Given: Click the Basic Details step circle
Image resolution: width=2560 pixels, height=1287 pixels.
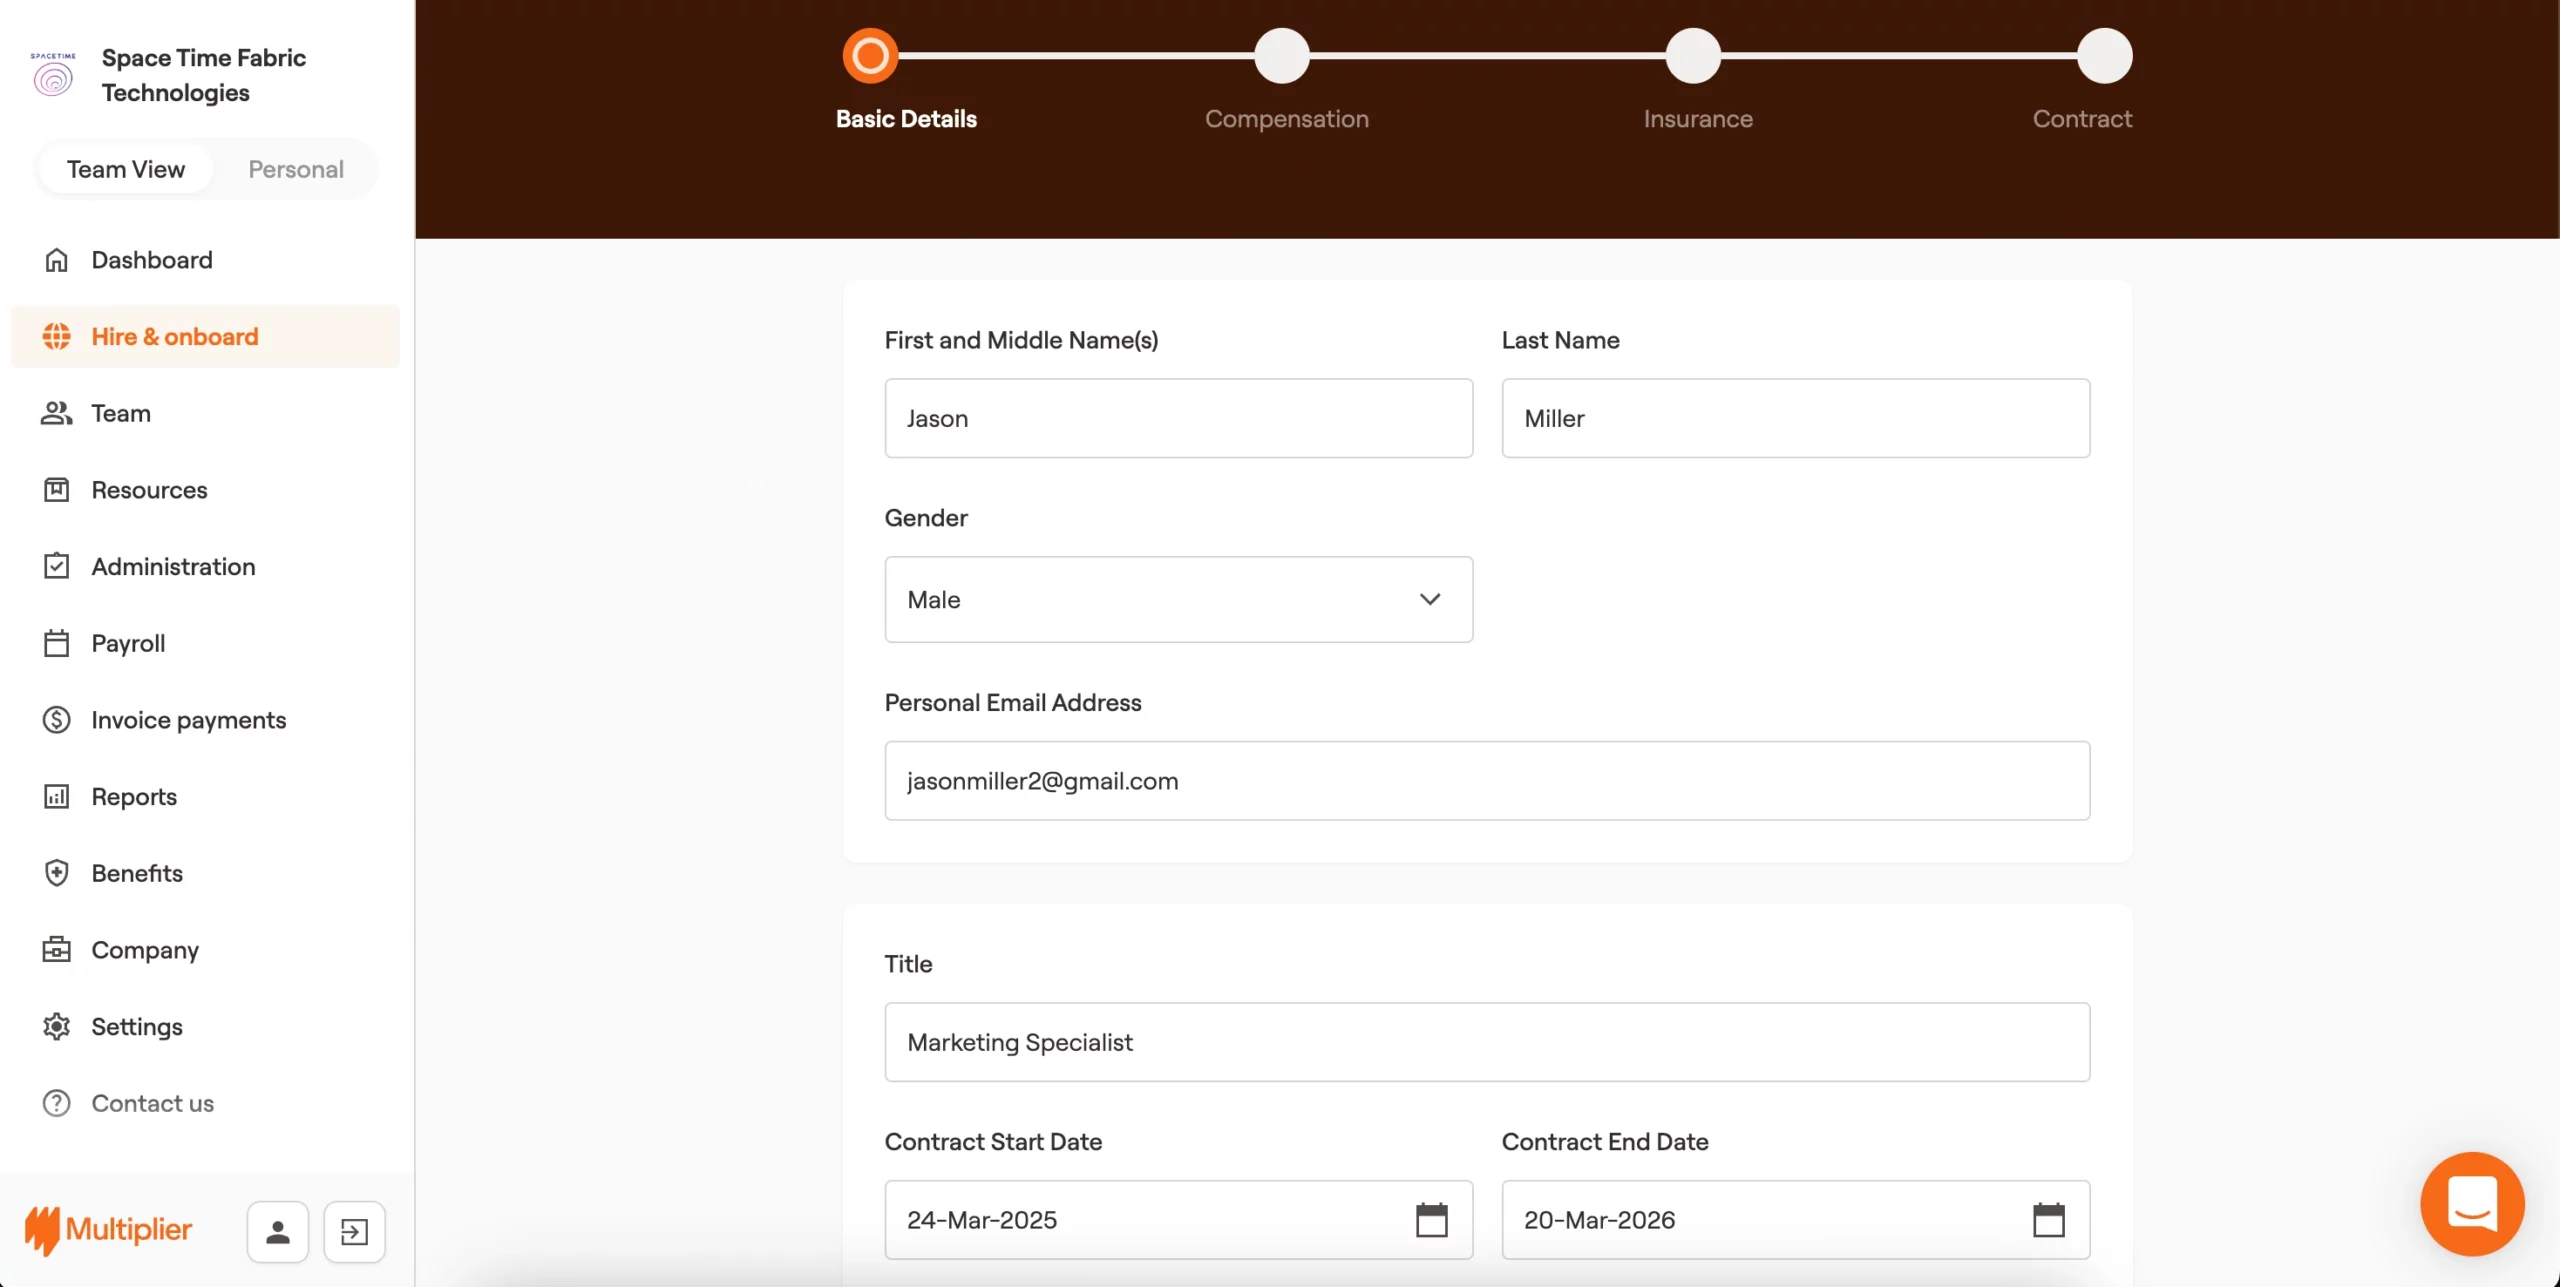Looking at the screenshot, I should (870, 56).
